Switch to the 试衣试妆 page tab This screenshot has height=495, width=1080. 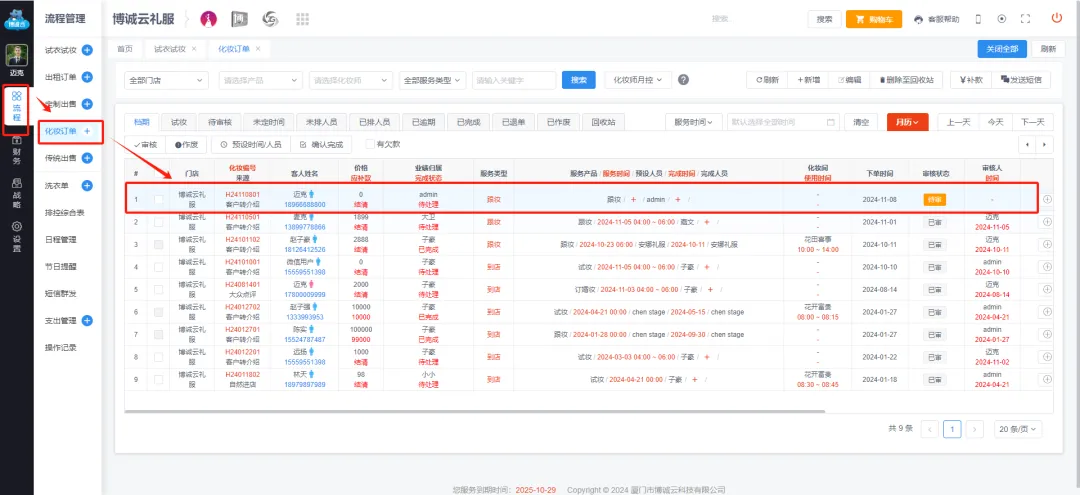[x=170, y=49]
